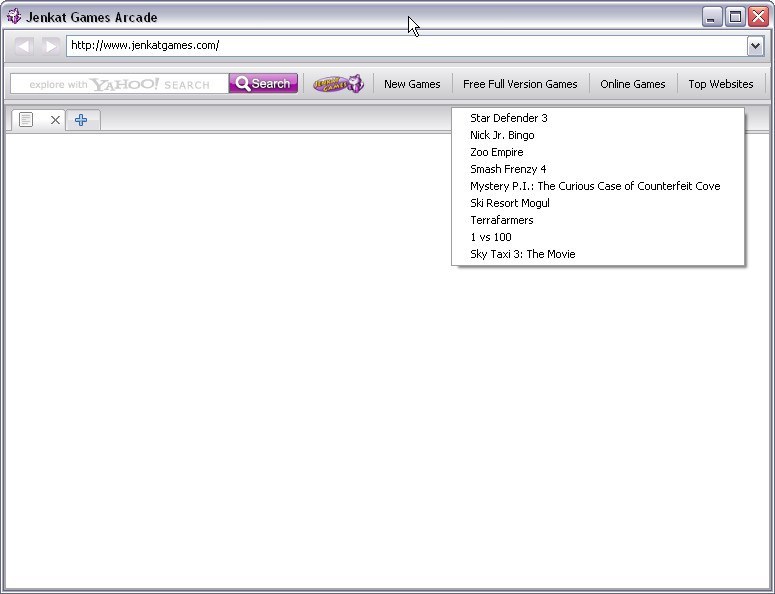Viewport: 775px width, 594px height.
Task: Open the New Games menu
Action: [412, 84]
